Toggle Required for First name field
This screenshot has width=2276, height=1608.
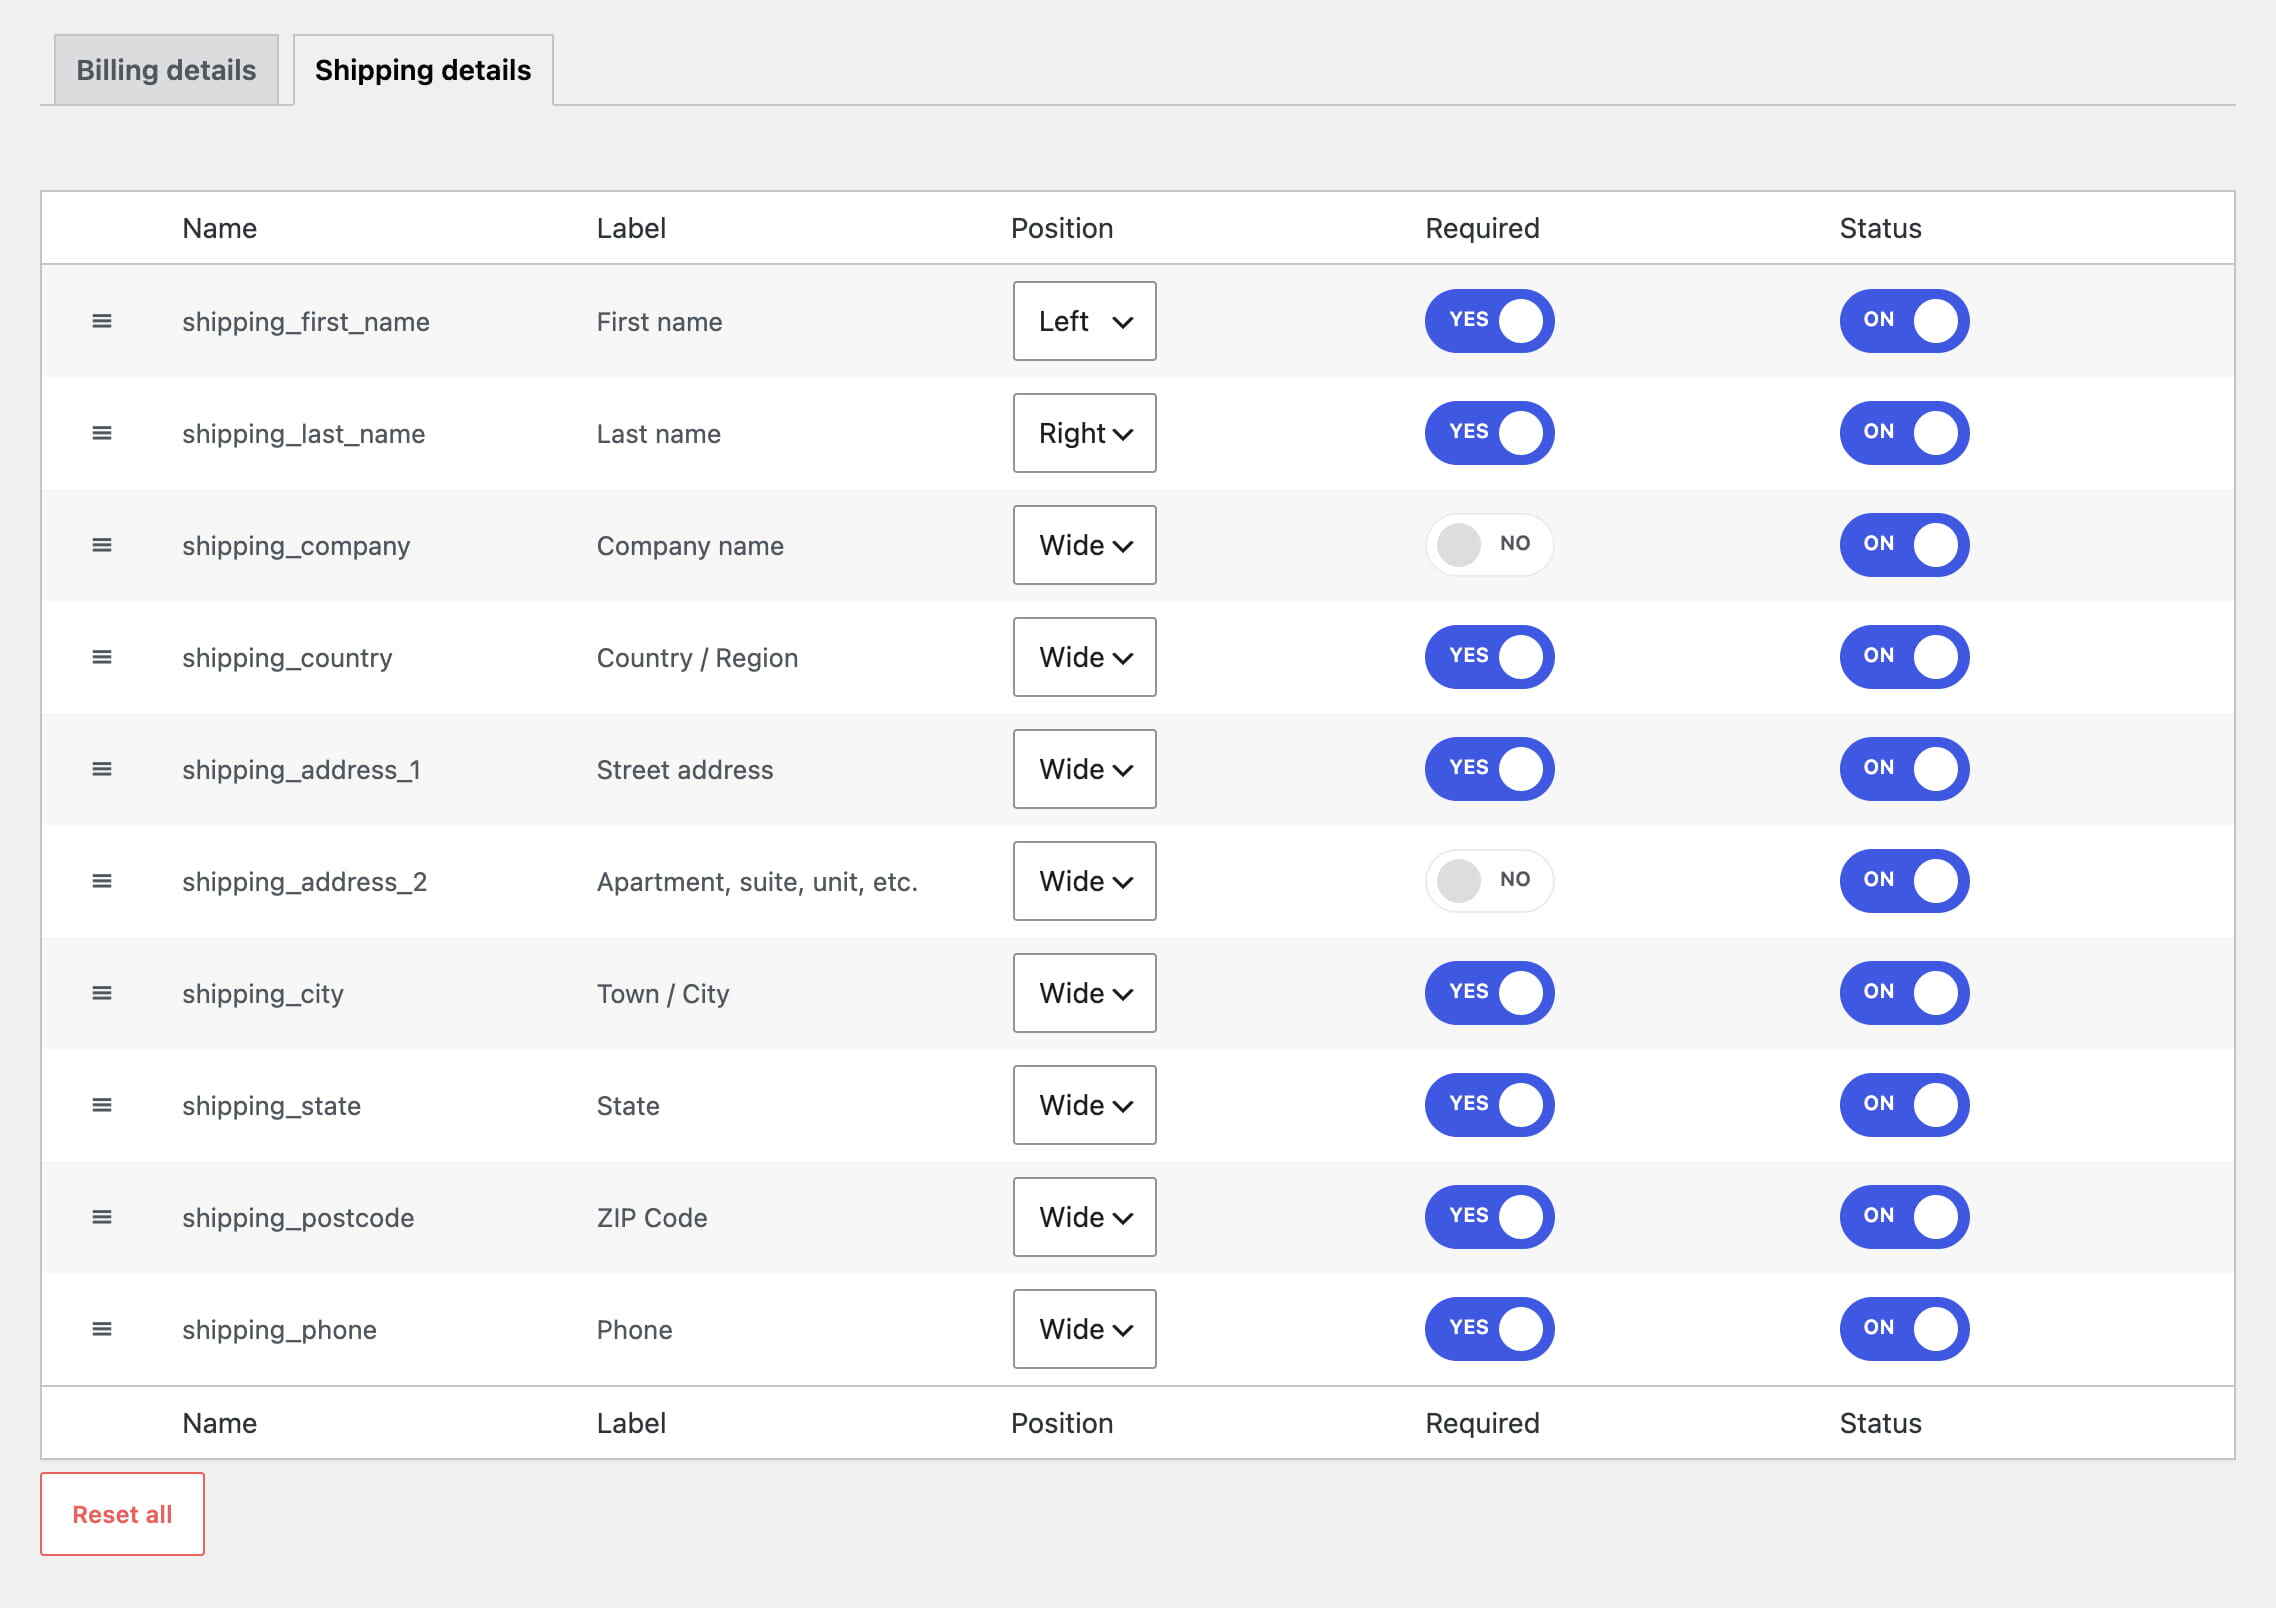coord(1489,321)
